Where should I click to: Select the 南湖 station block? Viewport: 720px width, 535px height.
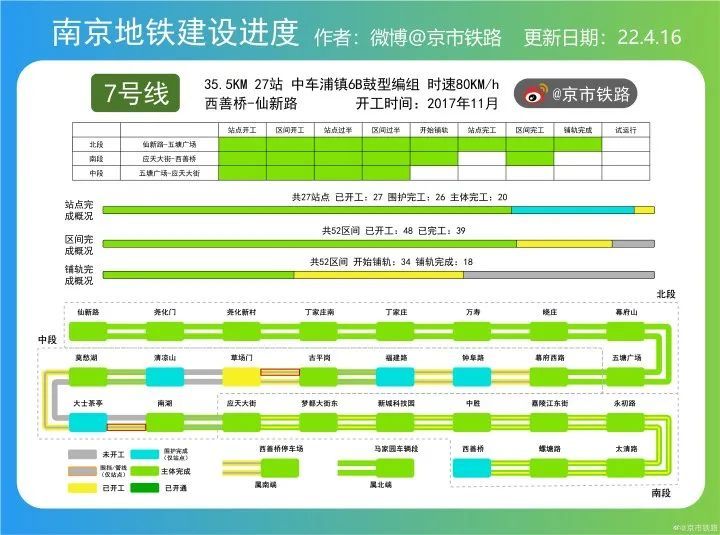pos(165,422)
